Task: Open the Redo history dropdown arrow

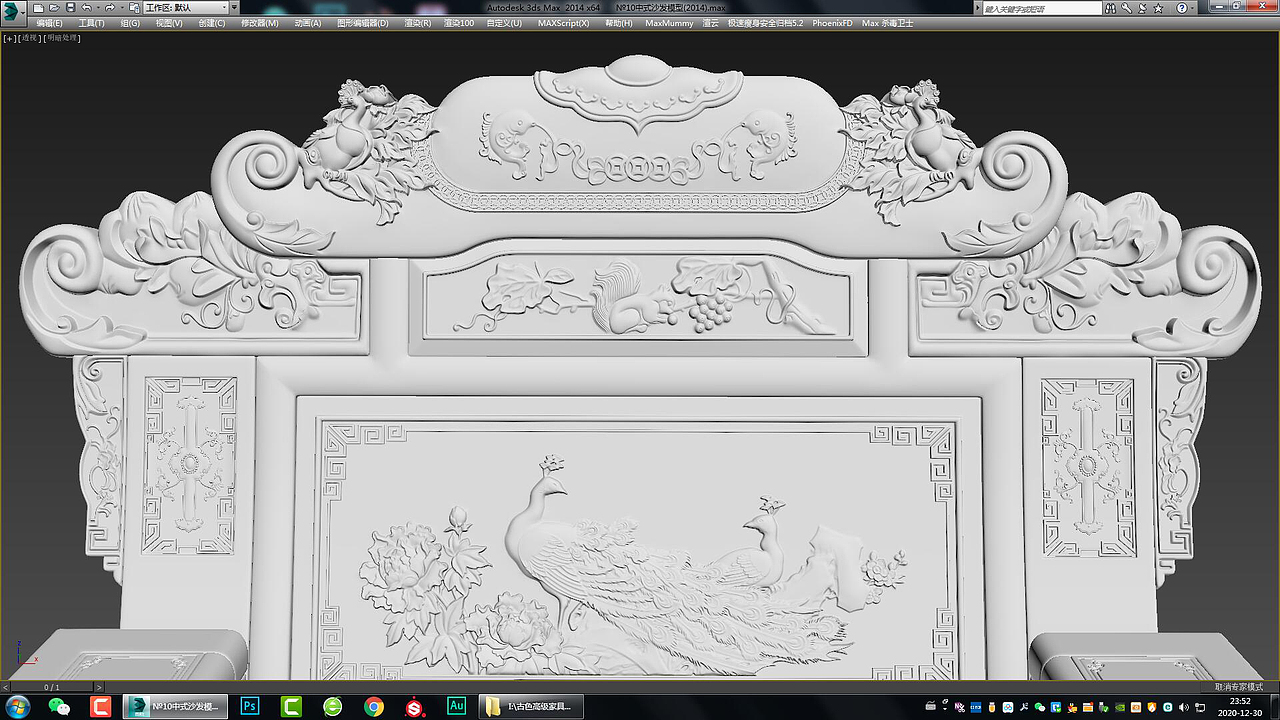Action: 122,8
